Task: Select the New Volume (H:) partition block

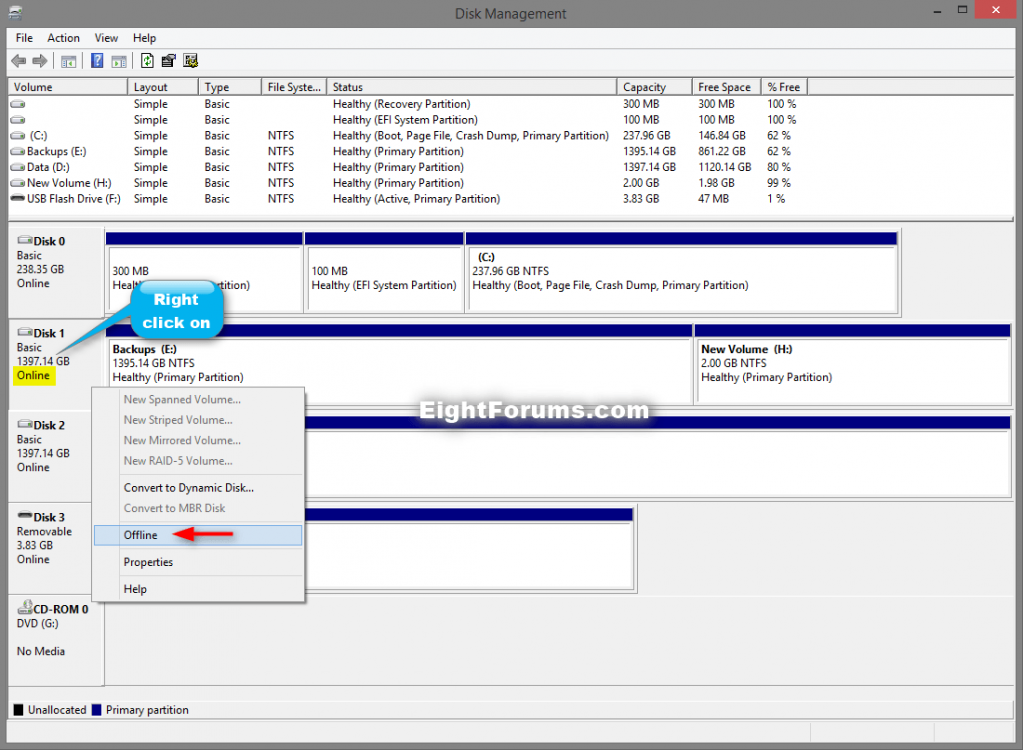Action: [852, 363]
